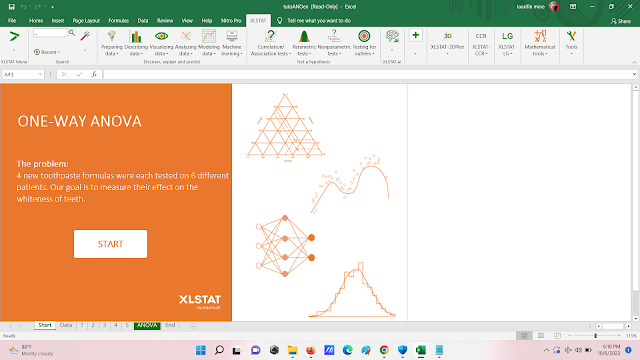
Task: Click the Insert Function fx icon
Action: [94, 74]
